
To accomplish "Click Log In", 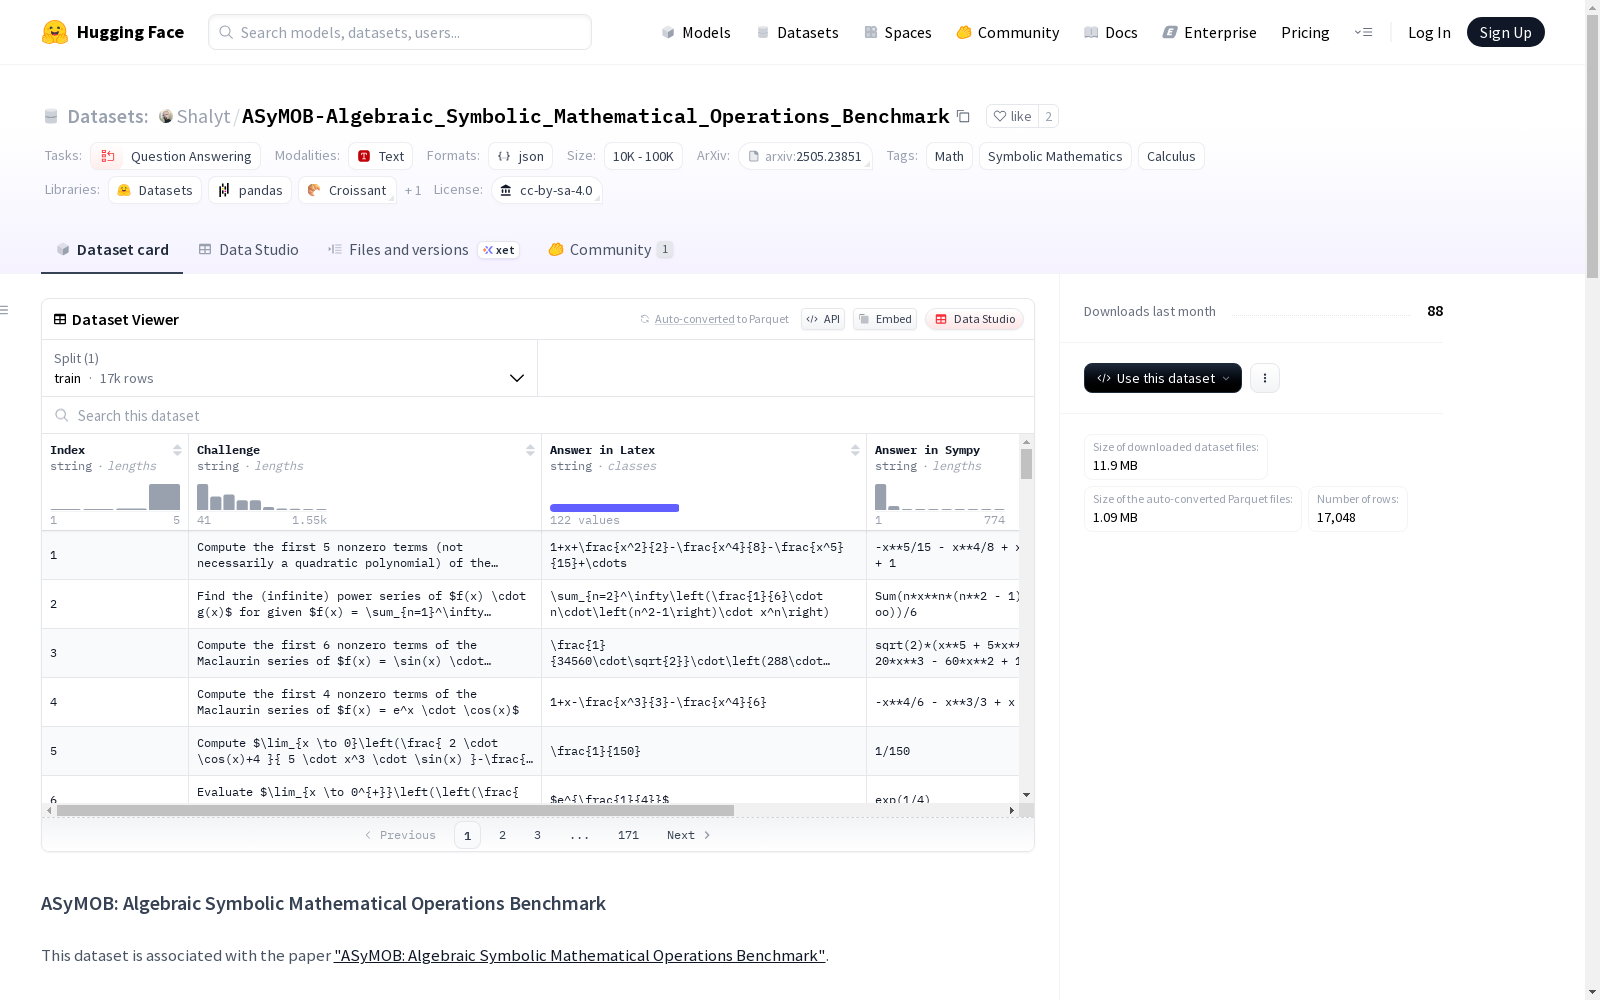I will coord(1429,32).
